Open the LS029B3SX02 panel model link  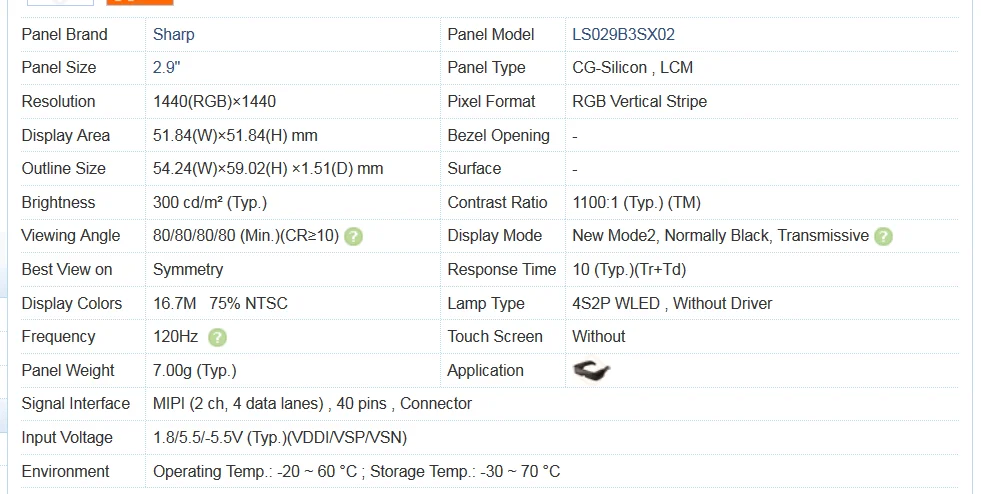623,34
